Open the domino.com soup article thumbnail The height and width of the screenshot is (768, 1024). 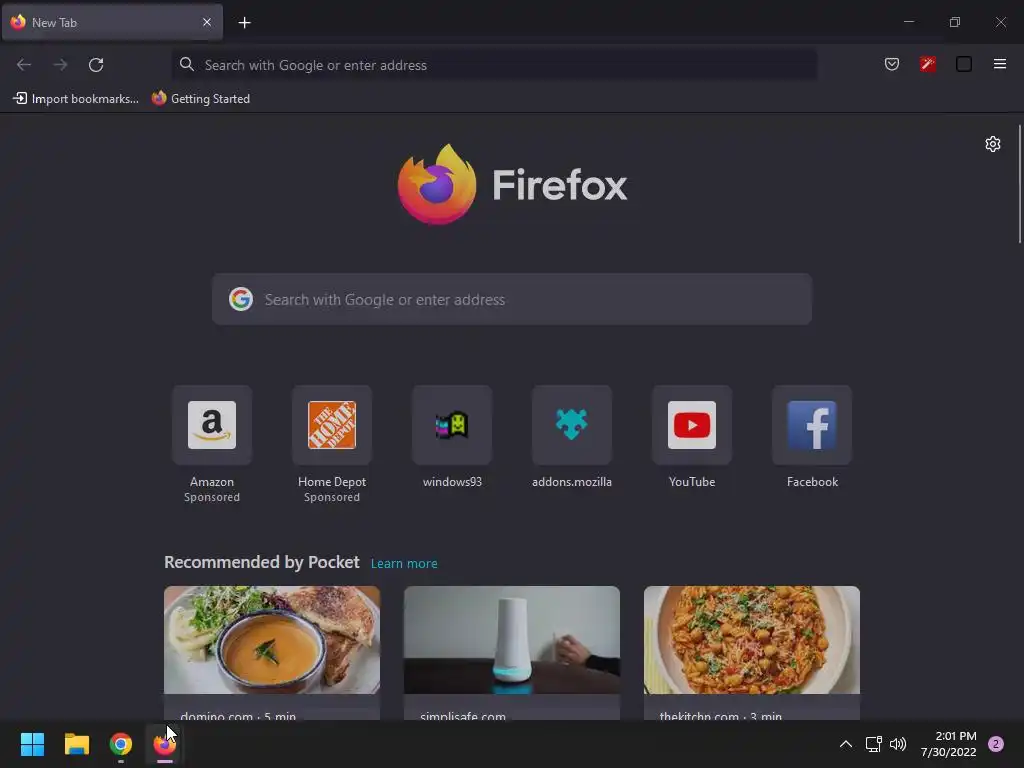tap(272, 640)
